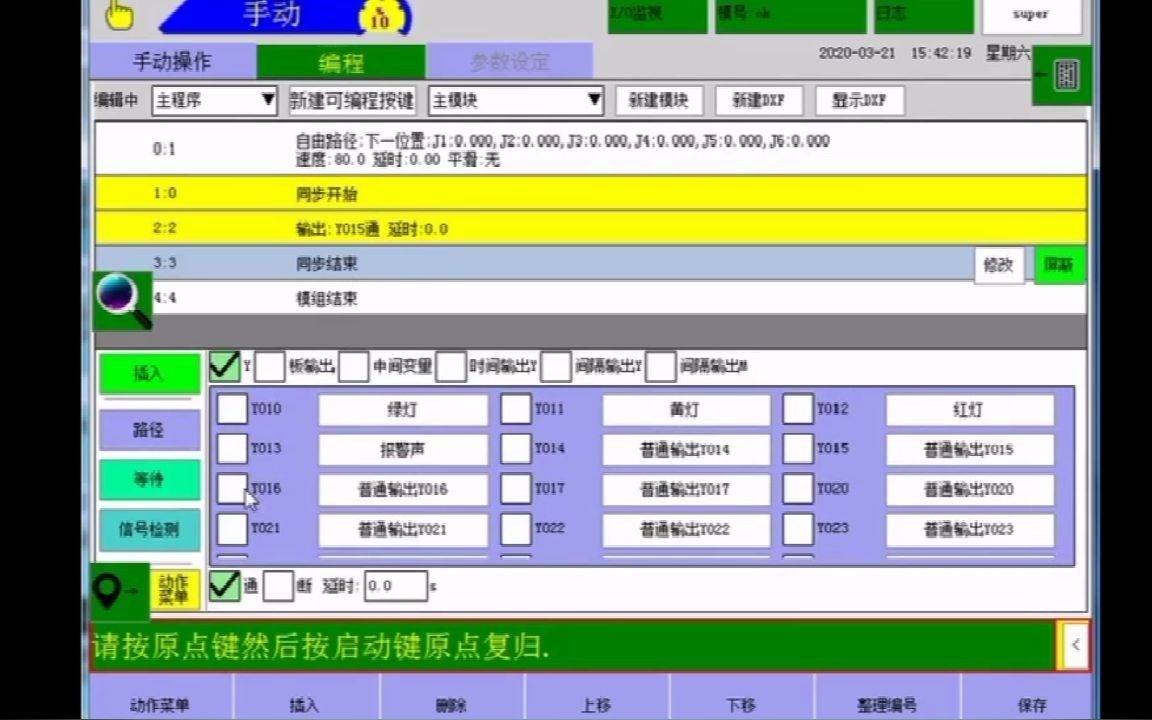Click the 黄灯 label button
The image size is (1152, 720).
pyautogui.click(x=685, y=410)
